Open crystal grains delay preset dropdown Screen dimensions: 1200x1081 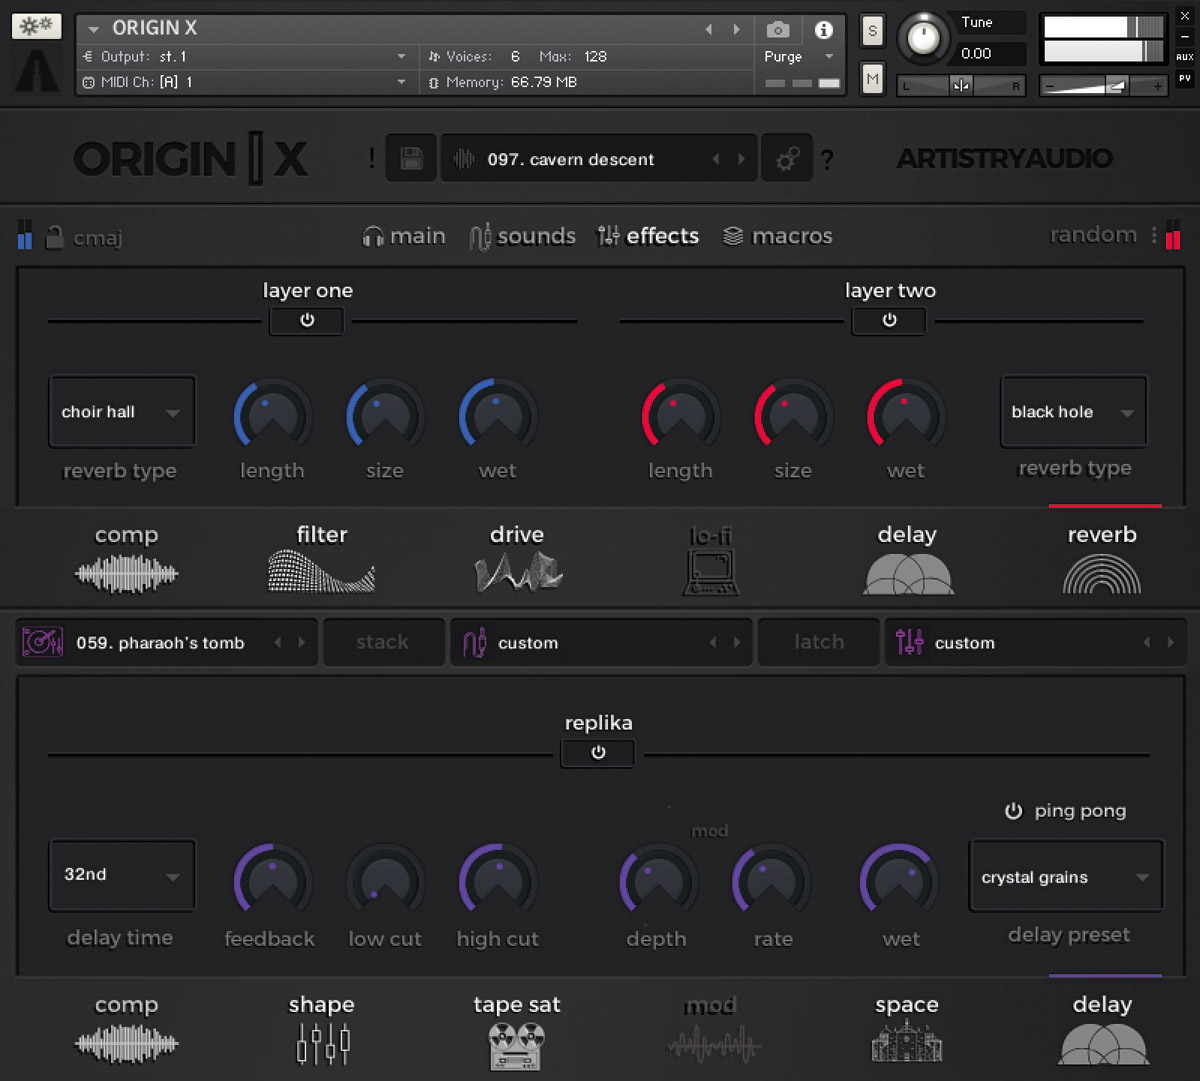point(1066,877)
